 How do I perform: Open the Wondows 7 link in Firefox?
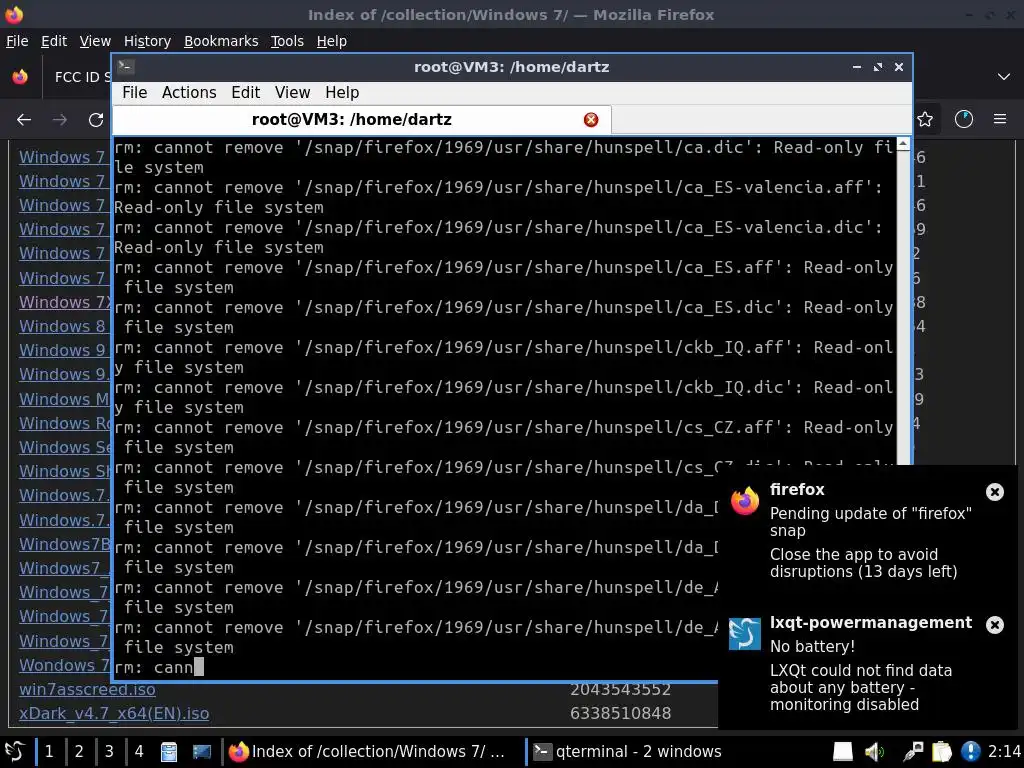65,665
